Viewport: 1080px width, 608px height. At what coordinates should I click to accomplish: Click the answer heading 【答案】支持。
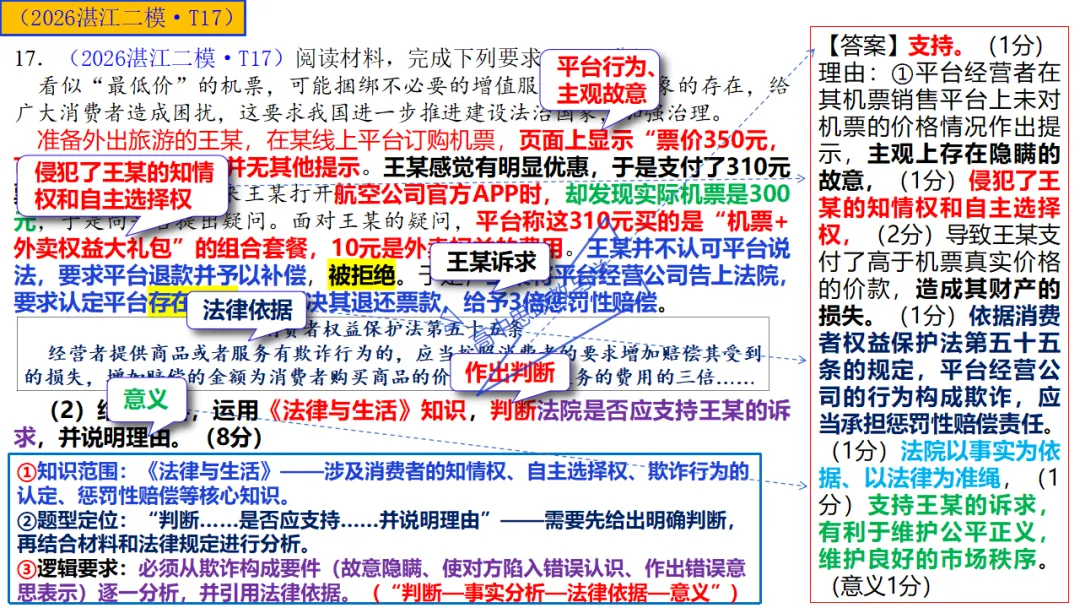point(895,46)
